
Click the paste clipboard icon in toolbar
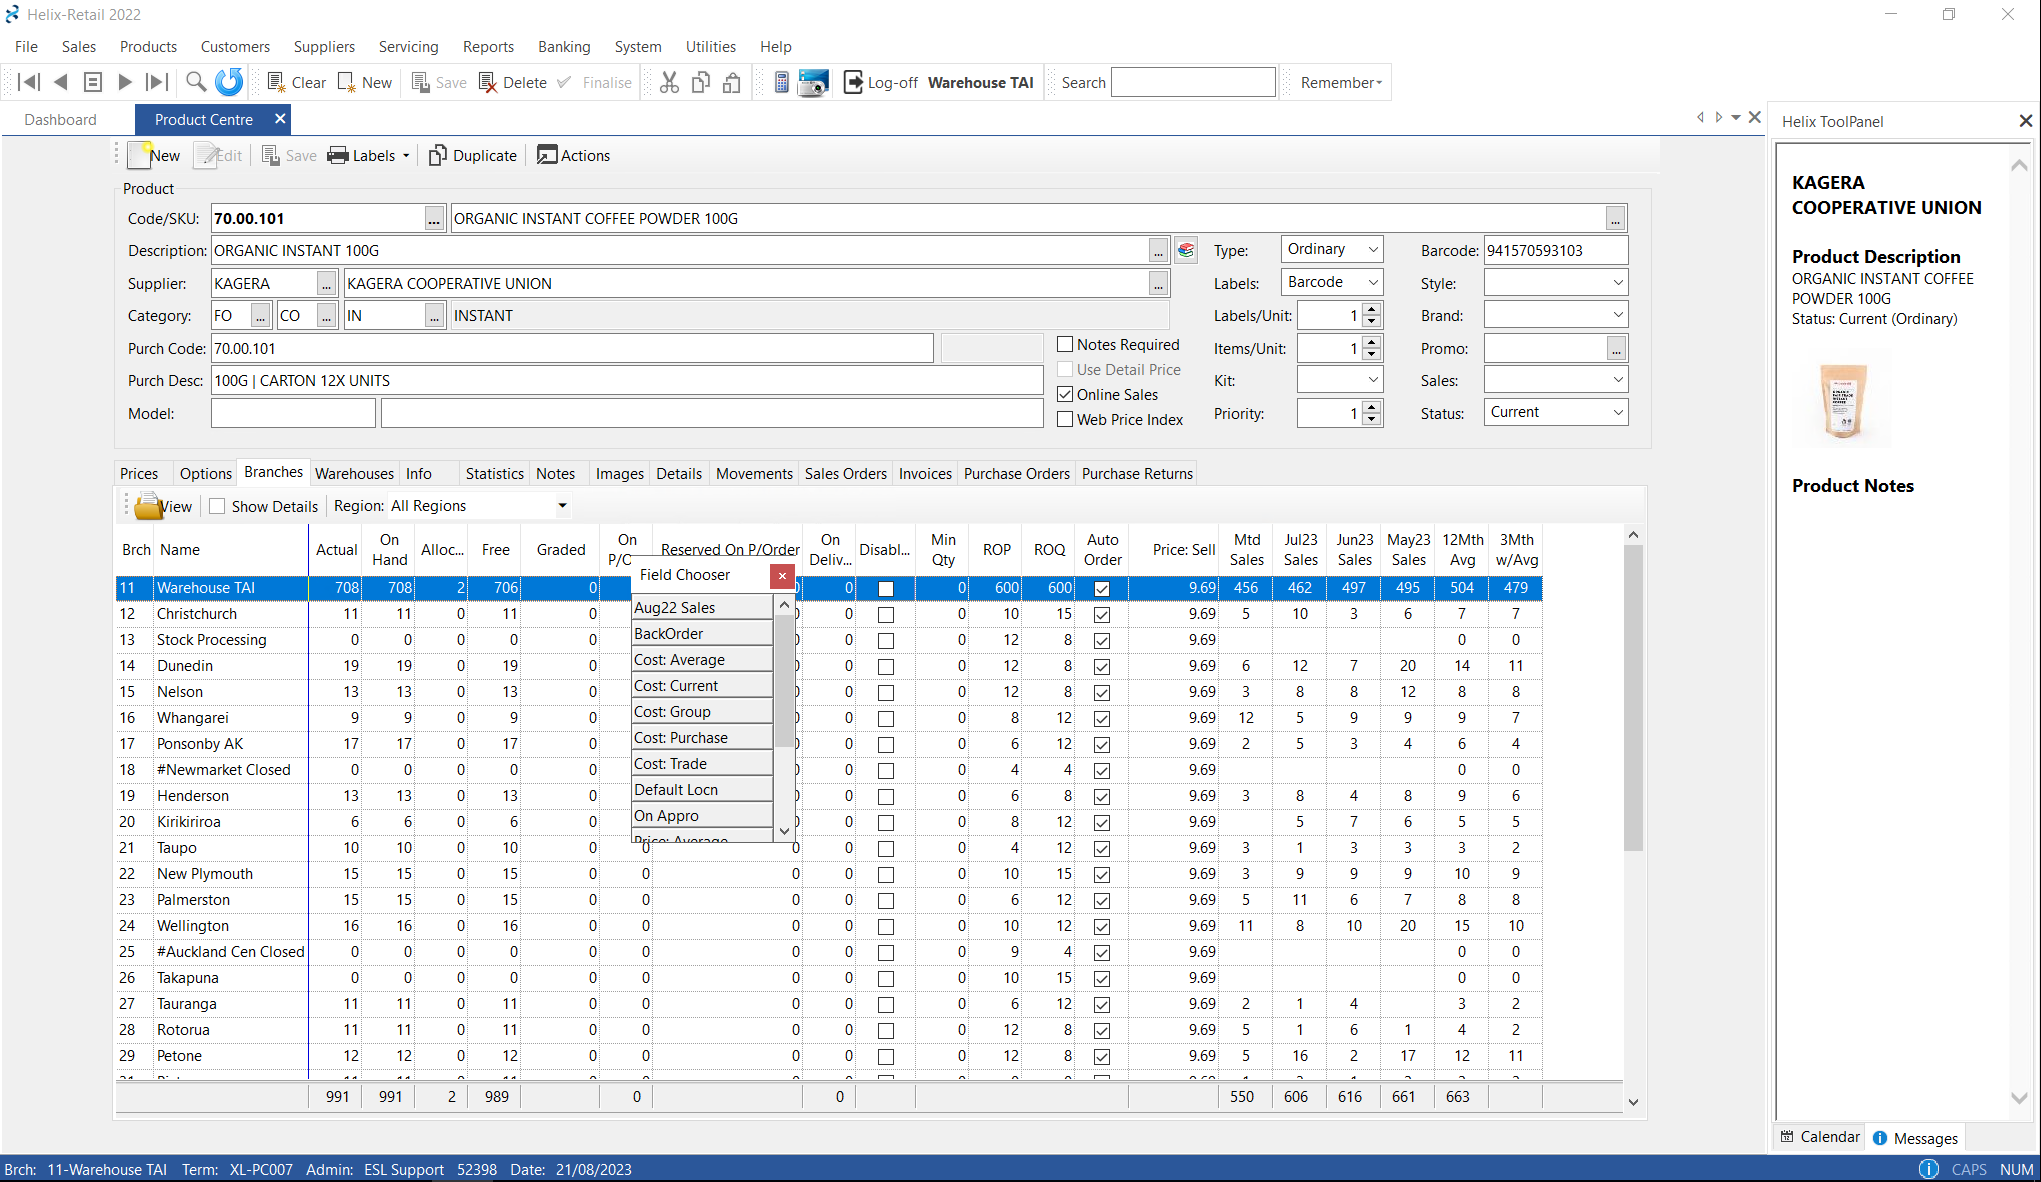732,82
